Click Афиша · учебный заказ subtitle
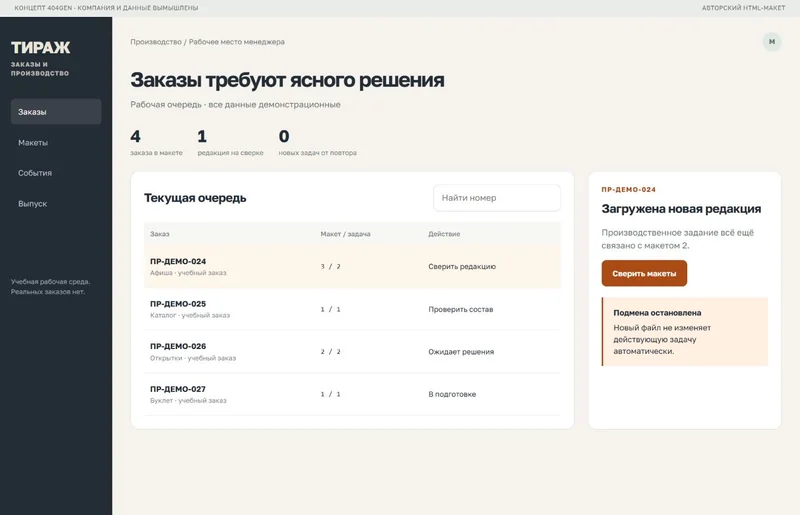 point(188,273)
